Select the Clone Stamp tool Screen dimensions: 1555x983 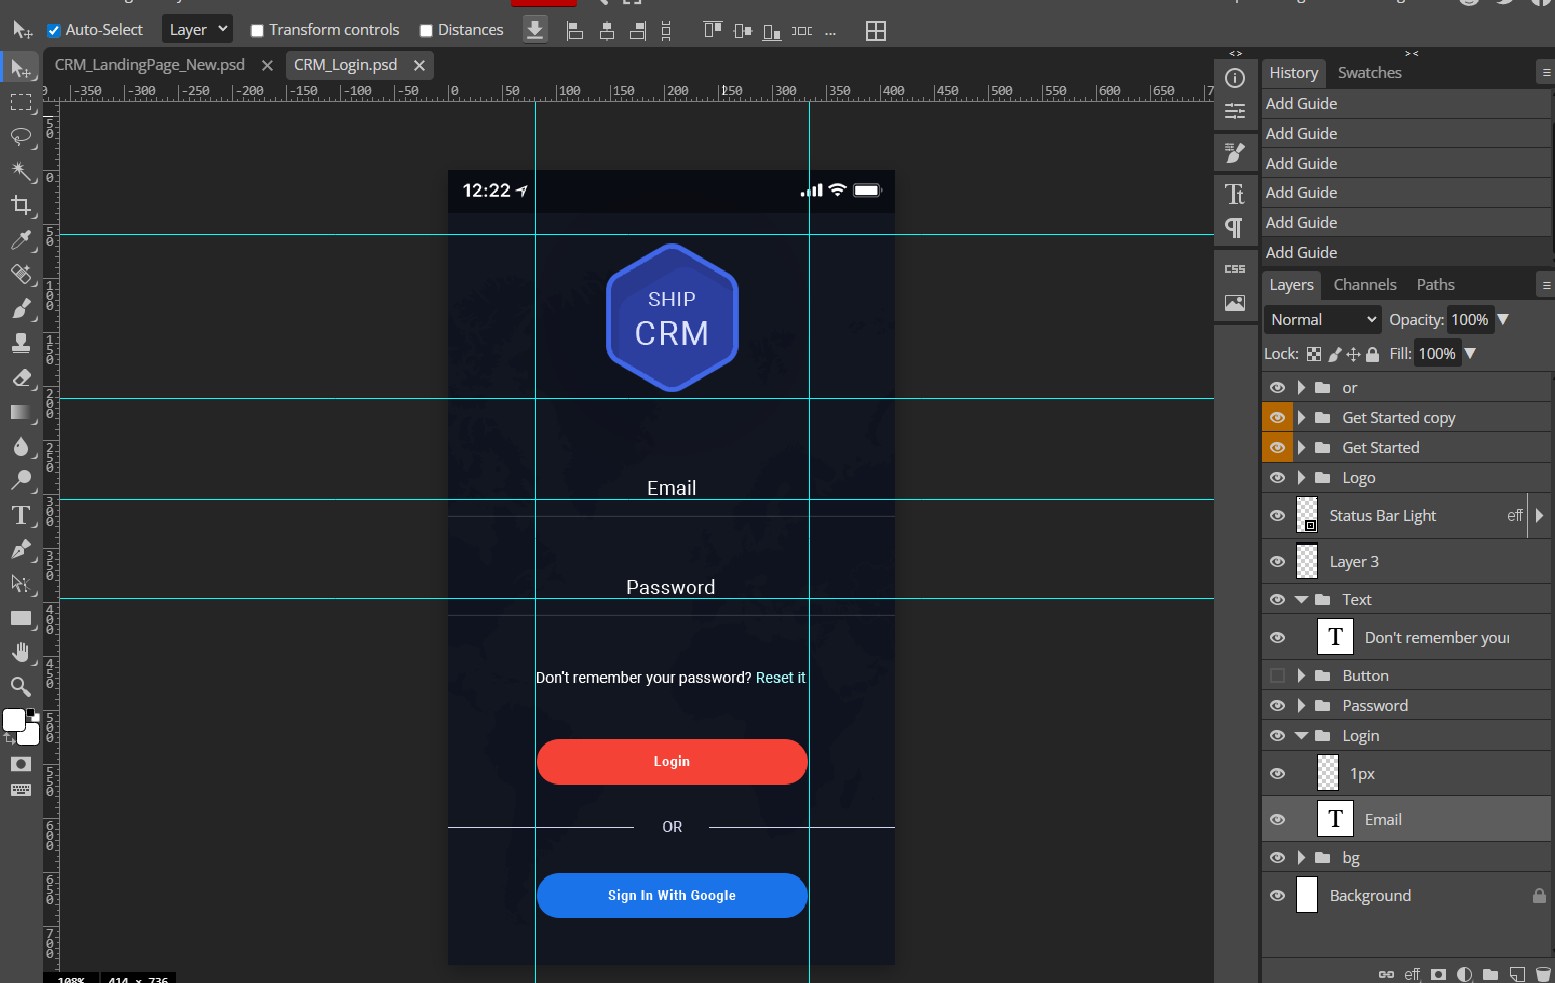21,343
